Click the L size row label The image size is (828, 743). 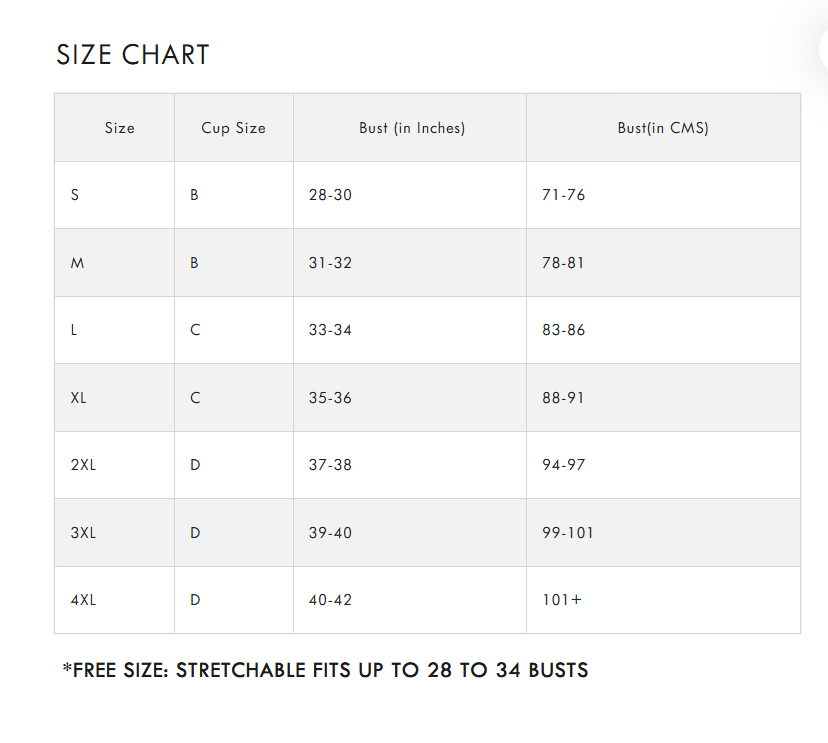pyautogui.click(x=73, y=330)
